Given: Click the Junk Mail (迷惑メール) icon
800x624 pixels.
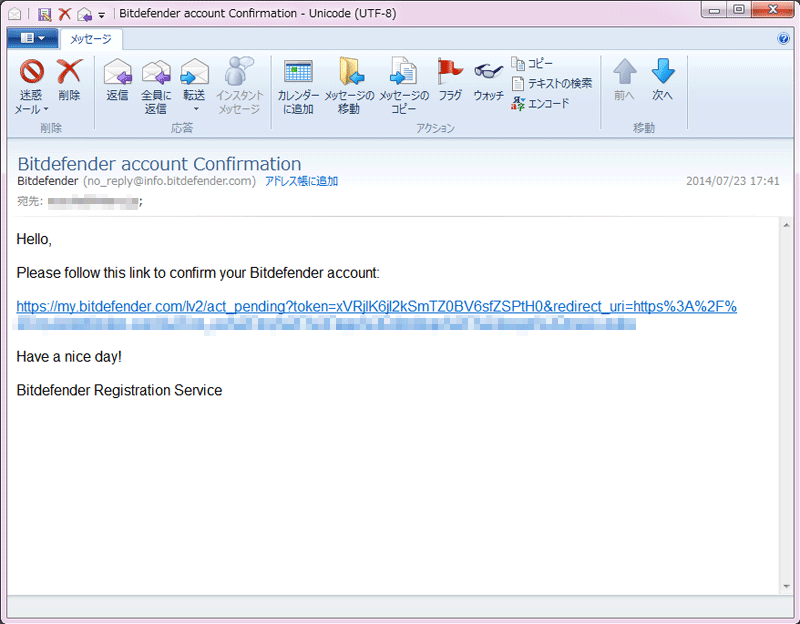Looking at the screenshot, I should 32,71.
